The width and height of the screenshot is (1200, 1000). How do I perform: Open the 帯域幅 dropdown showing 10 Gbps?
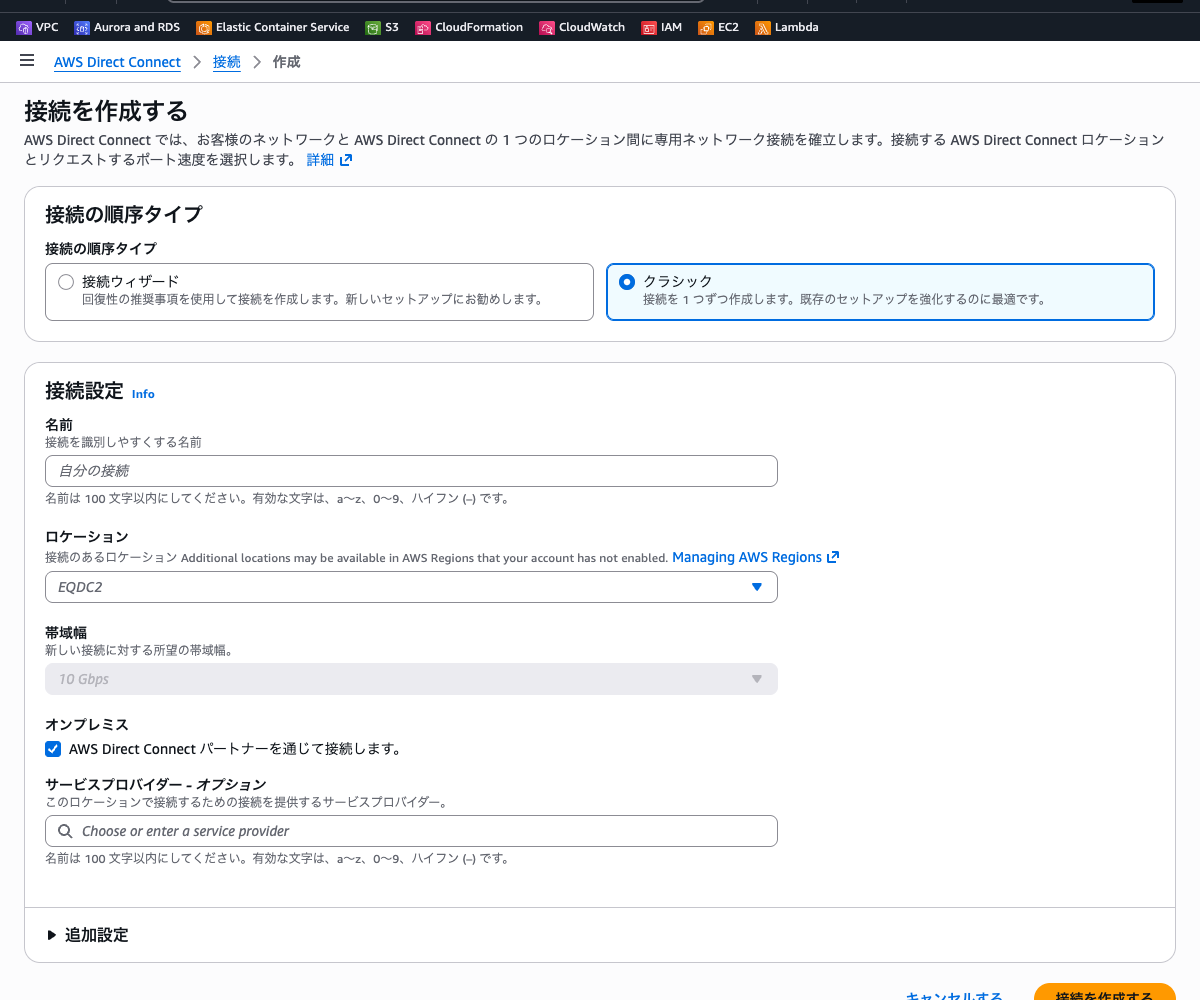click(411, 679)
